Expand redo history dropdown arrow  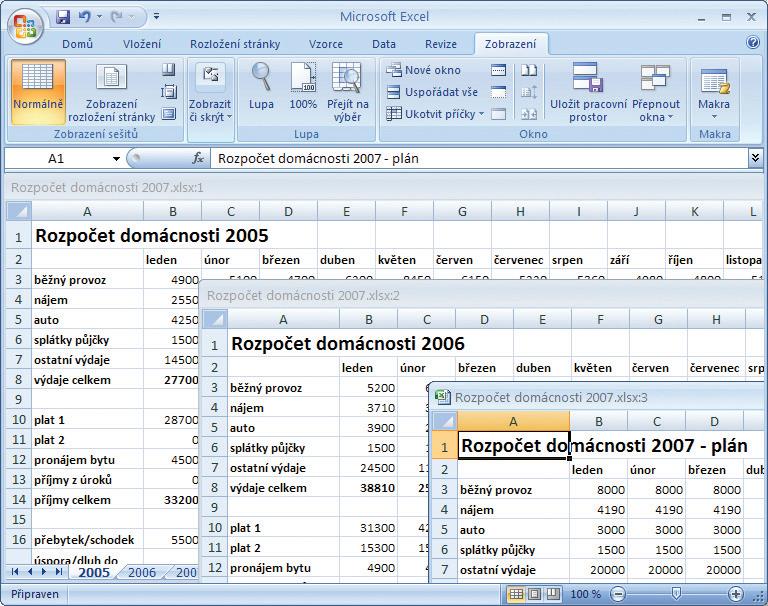pyautogui.click(x=132, y=17)
